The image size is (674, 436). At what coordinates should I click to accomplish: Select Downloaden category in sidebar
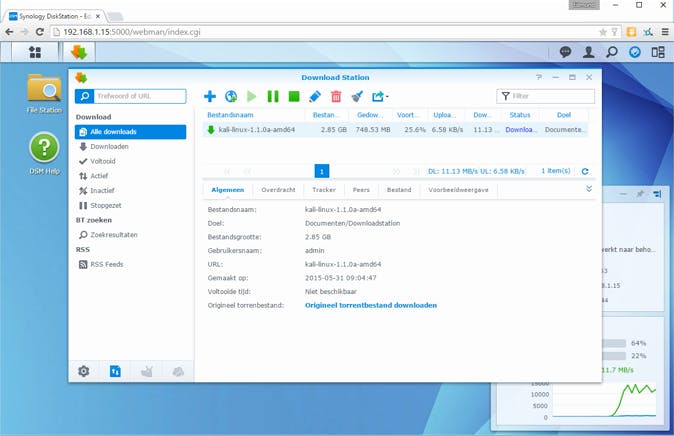tap(130, 147)
